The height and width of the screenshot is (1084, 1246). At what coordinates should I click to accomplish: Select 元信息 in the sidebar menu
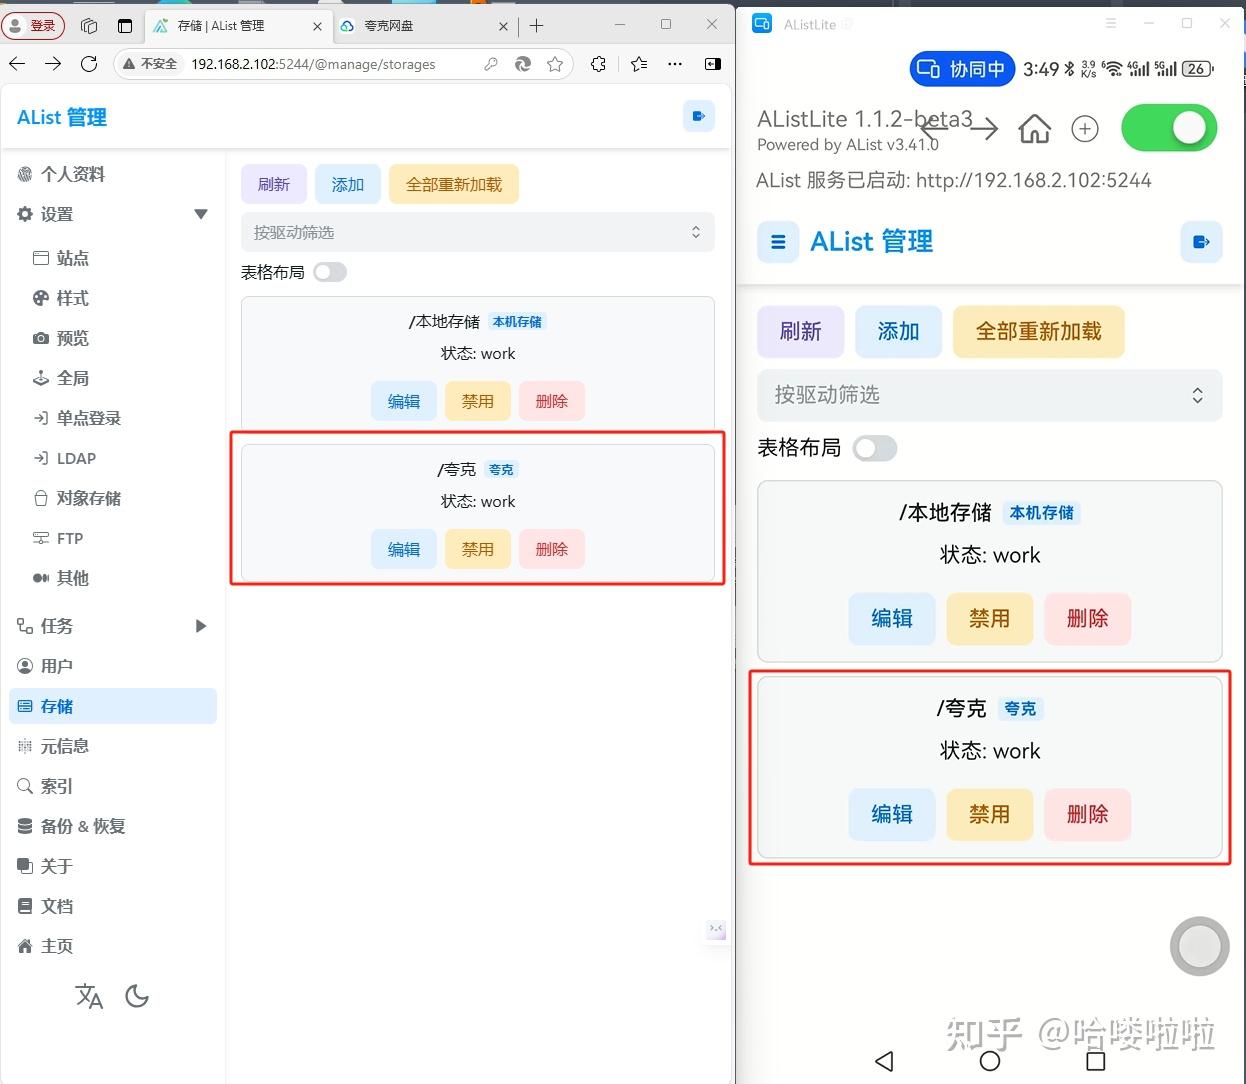tap(68, 745)
